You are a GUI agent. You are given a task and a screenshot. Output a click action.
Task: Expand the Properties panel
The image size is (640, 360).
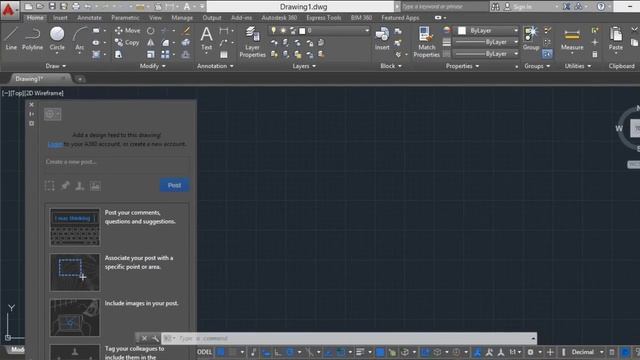coord(462,66)
